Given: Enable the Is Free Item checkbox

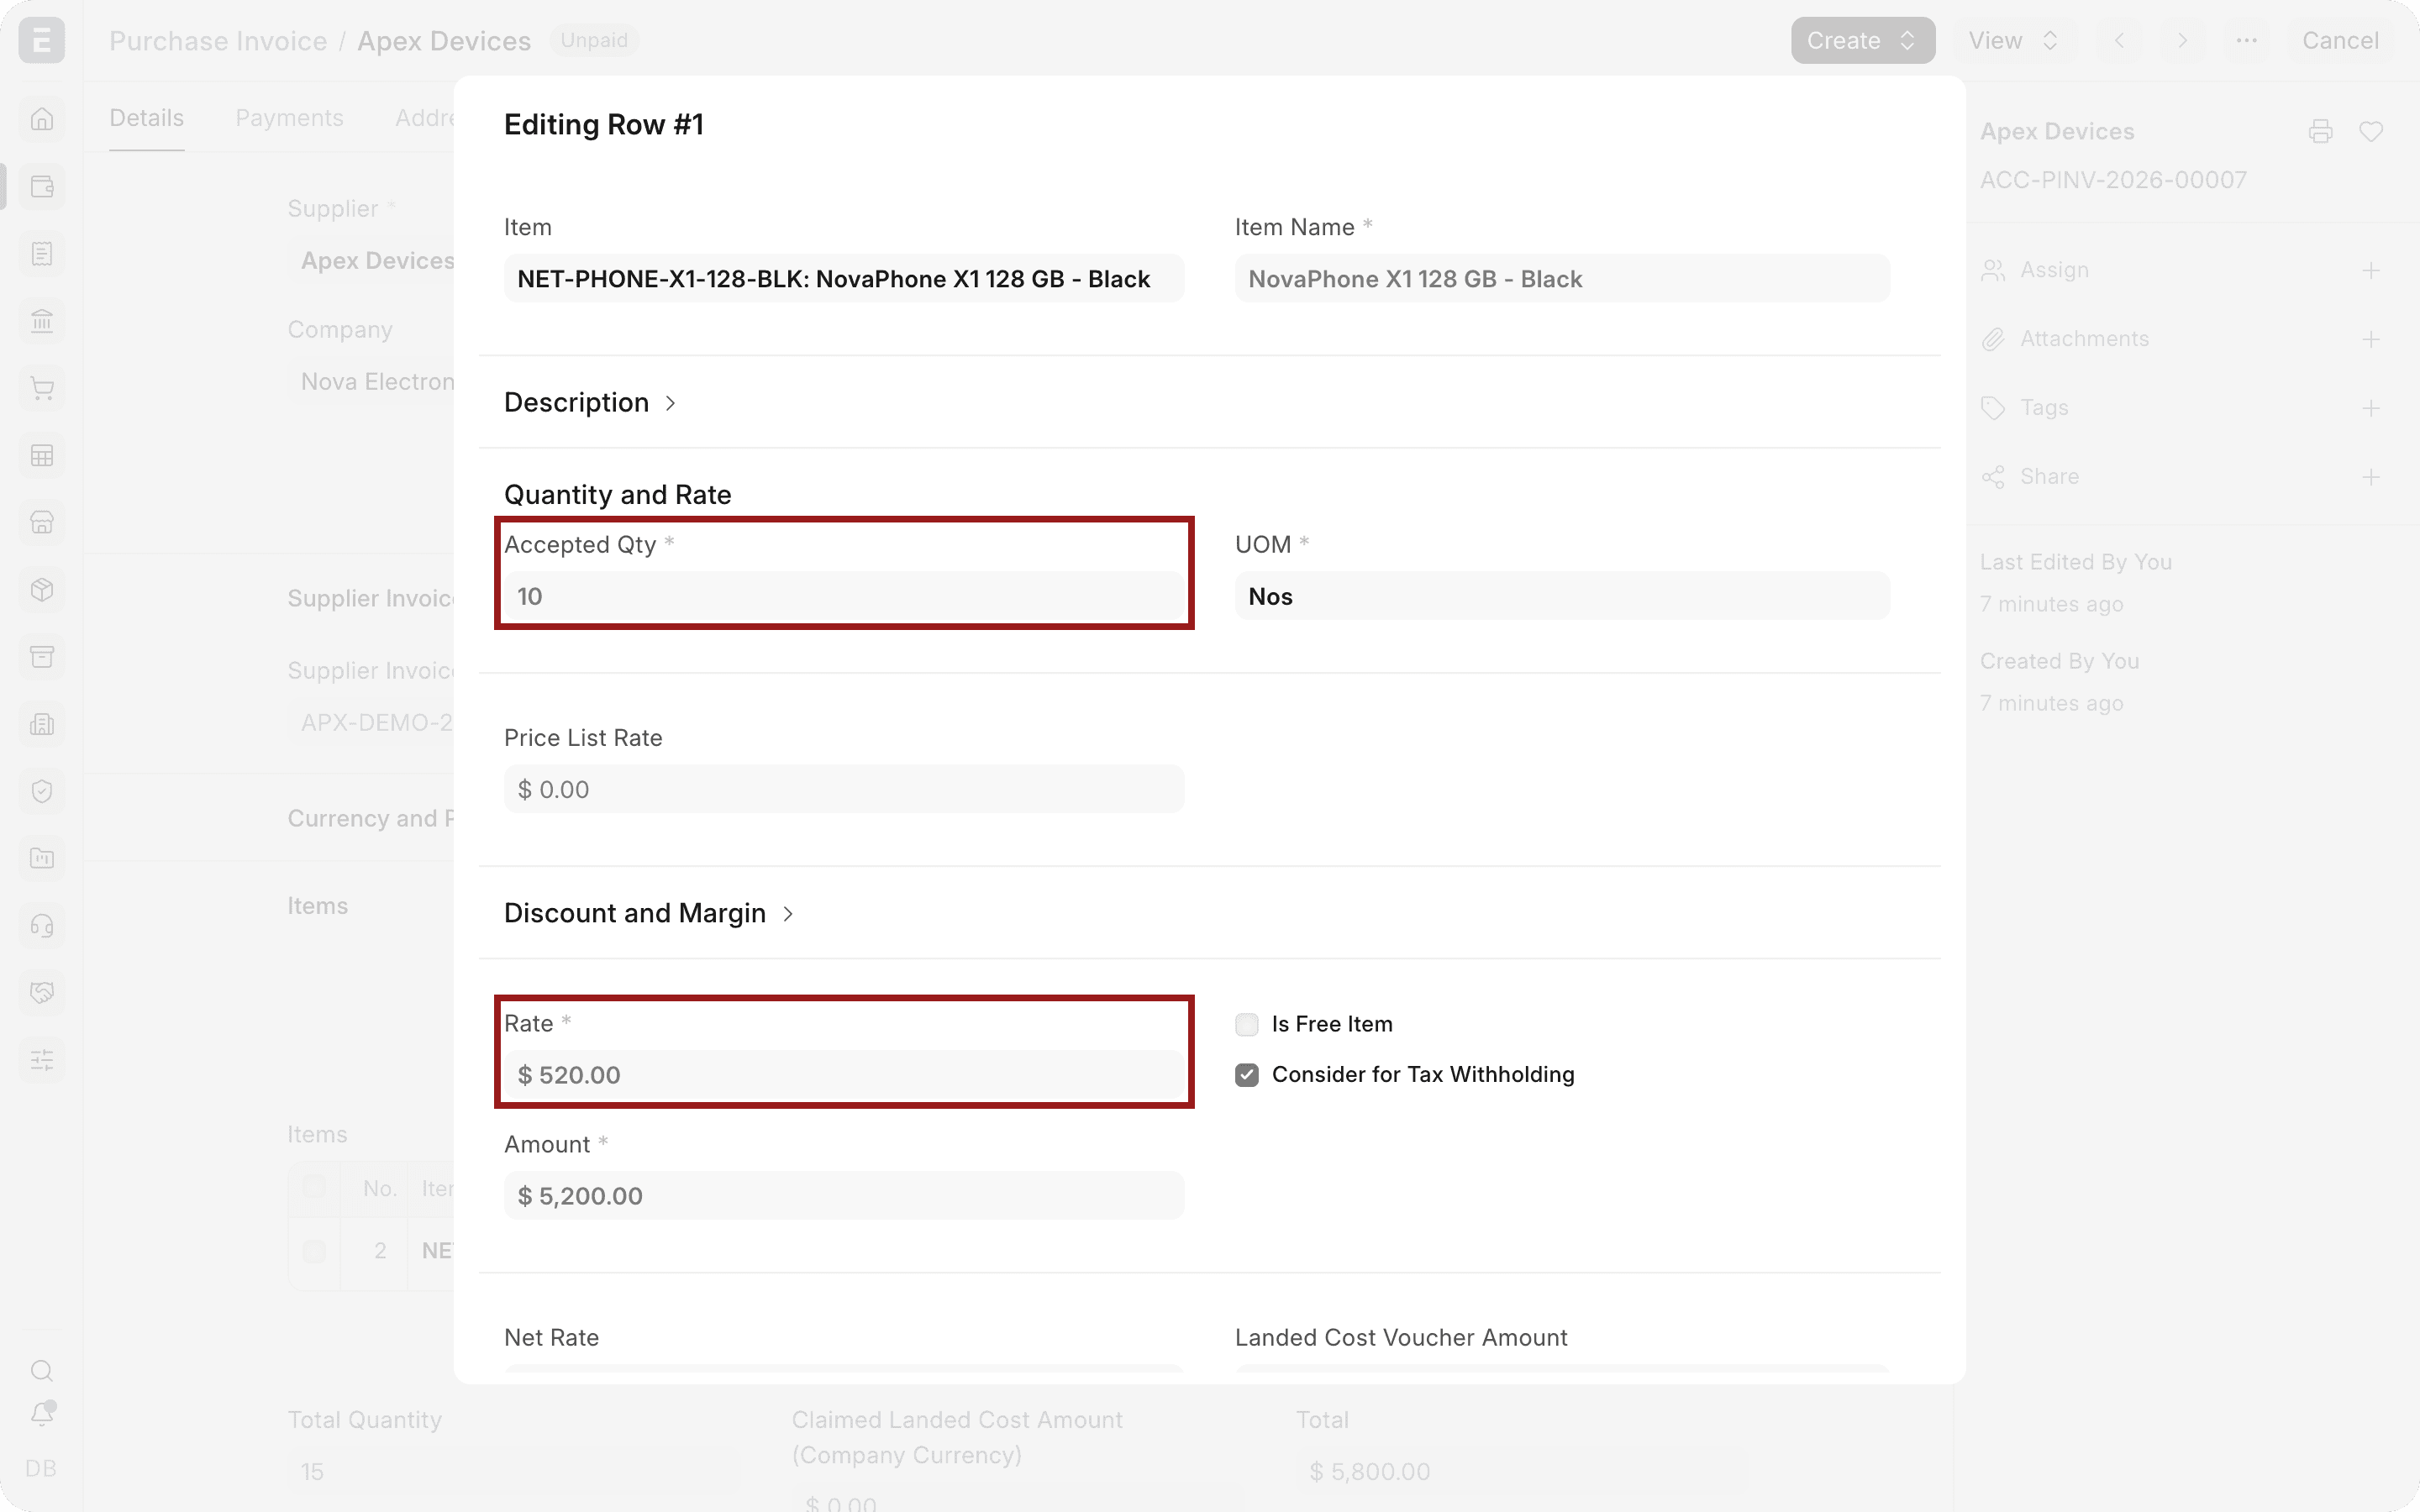Looking at the screenshot, I should pos(1246,1024).
